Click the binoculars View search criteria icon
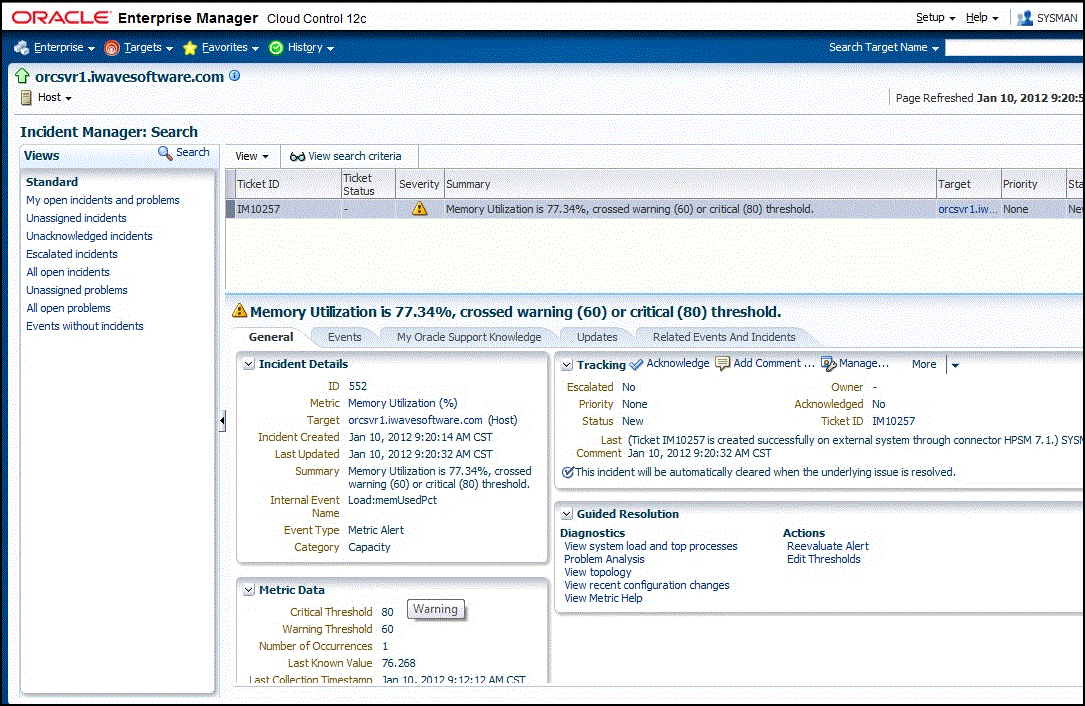Viewport: 1085px width, 706px height. [298, 156]
